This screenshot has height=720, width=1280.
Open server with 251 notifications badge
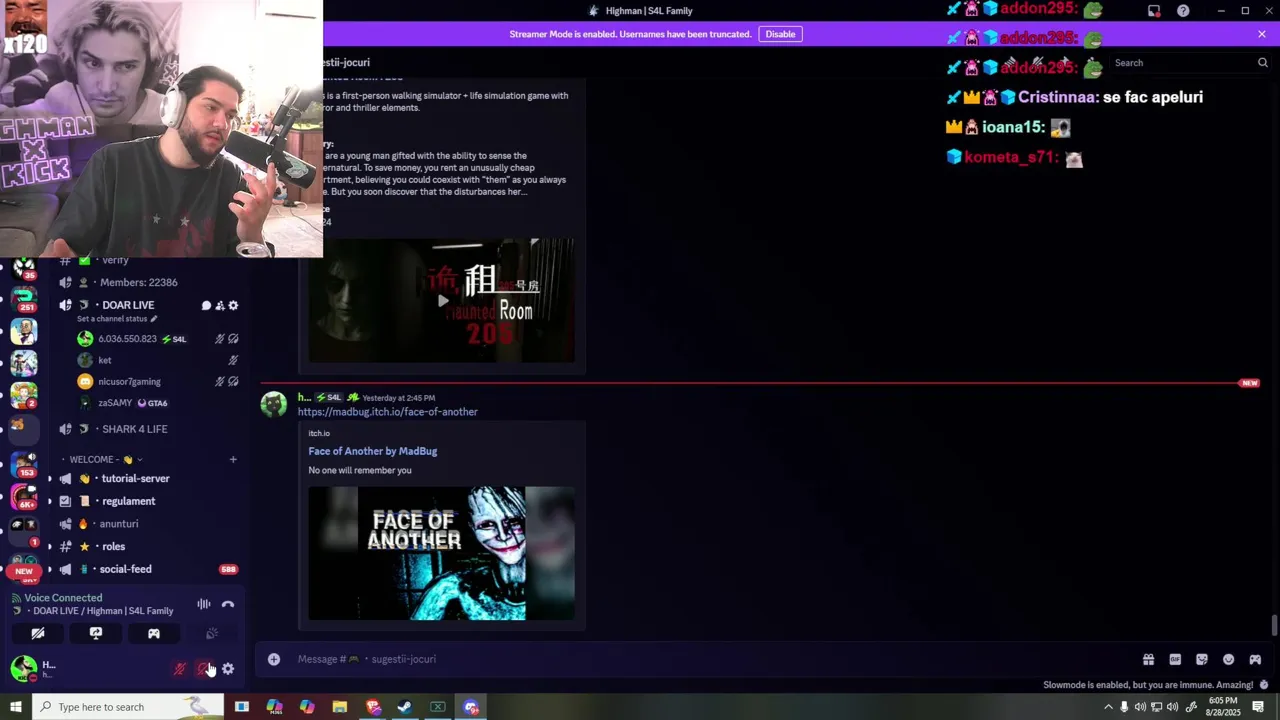pyautogui.click(x=24, y=298)
